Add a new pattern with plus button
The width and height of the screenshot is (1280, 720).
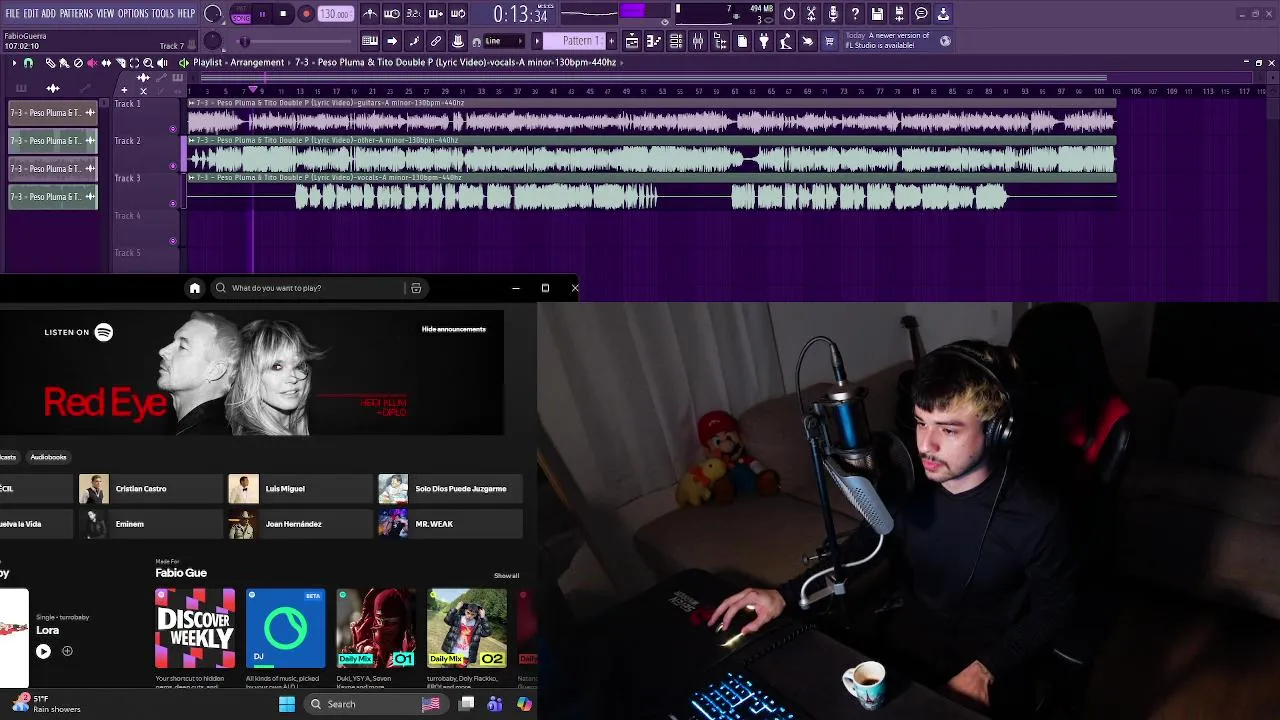(612, 41)
